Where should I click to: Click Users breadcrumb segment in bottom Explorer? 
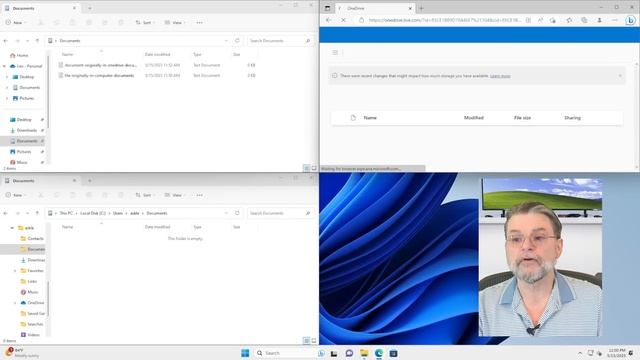[x=118, y=213]
